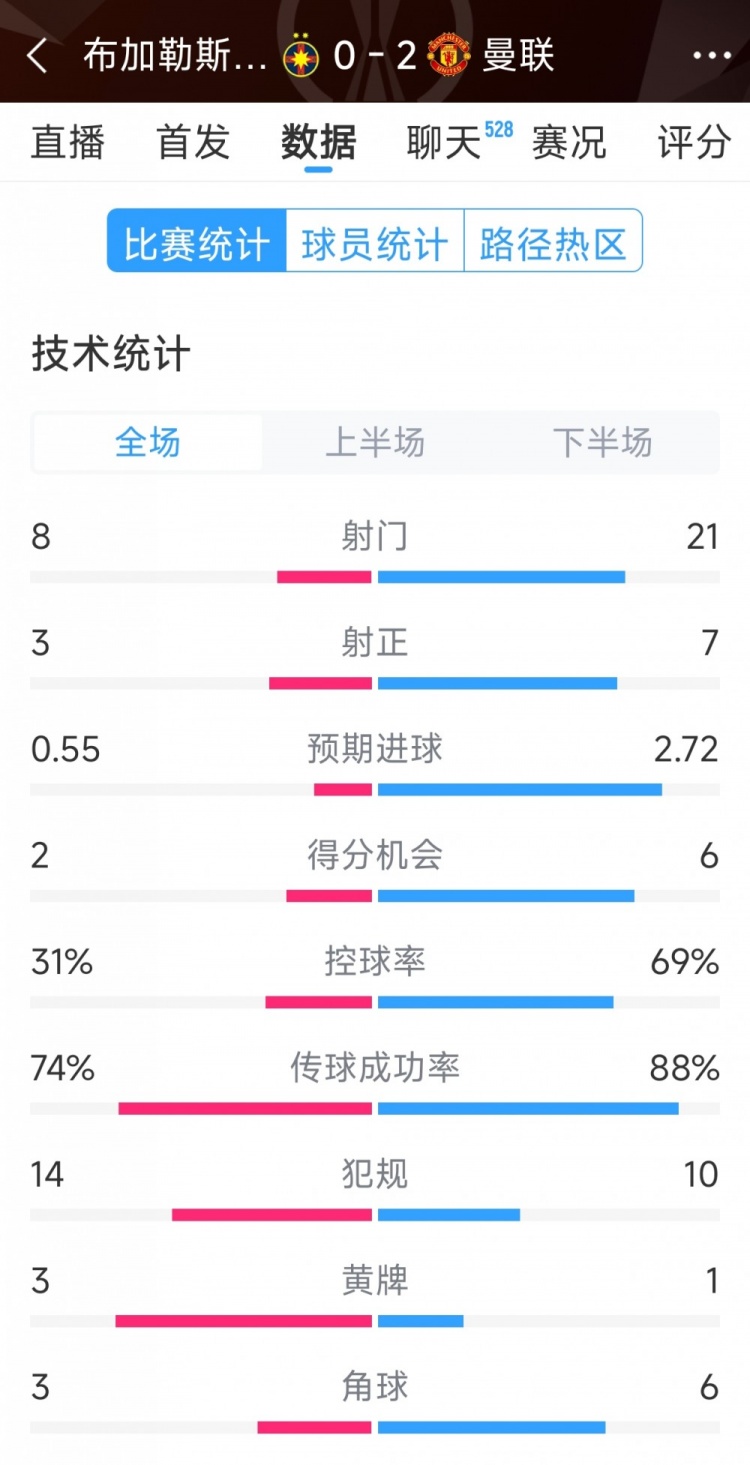Open the 首发 lineup tab
This screenshot has height=1465, width=750.
(x=193, y=142)
